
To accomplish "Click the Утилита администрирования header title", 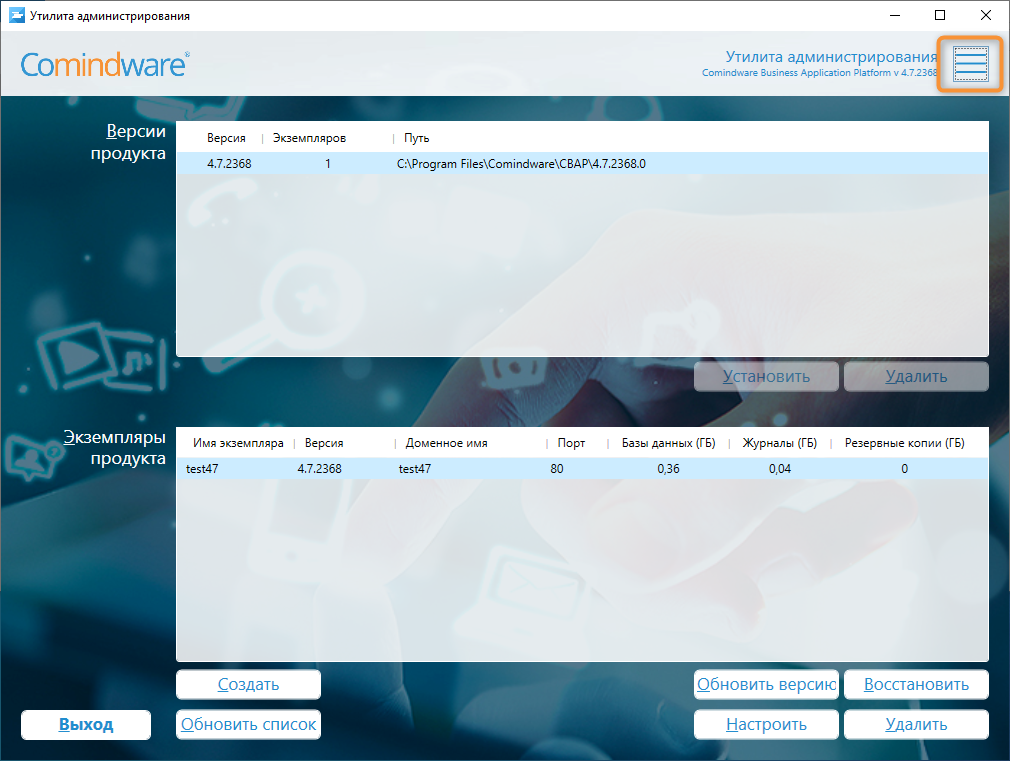I will point(831,57).
